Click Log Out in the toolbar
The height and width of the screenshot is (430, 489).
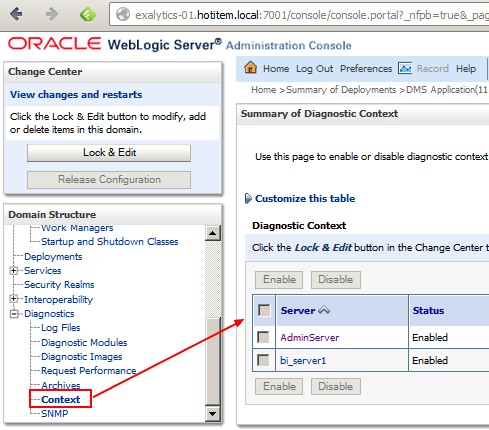[x=314, y=69]
